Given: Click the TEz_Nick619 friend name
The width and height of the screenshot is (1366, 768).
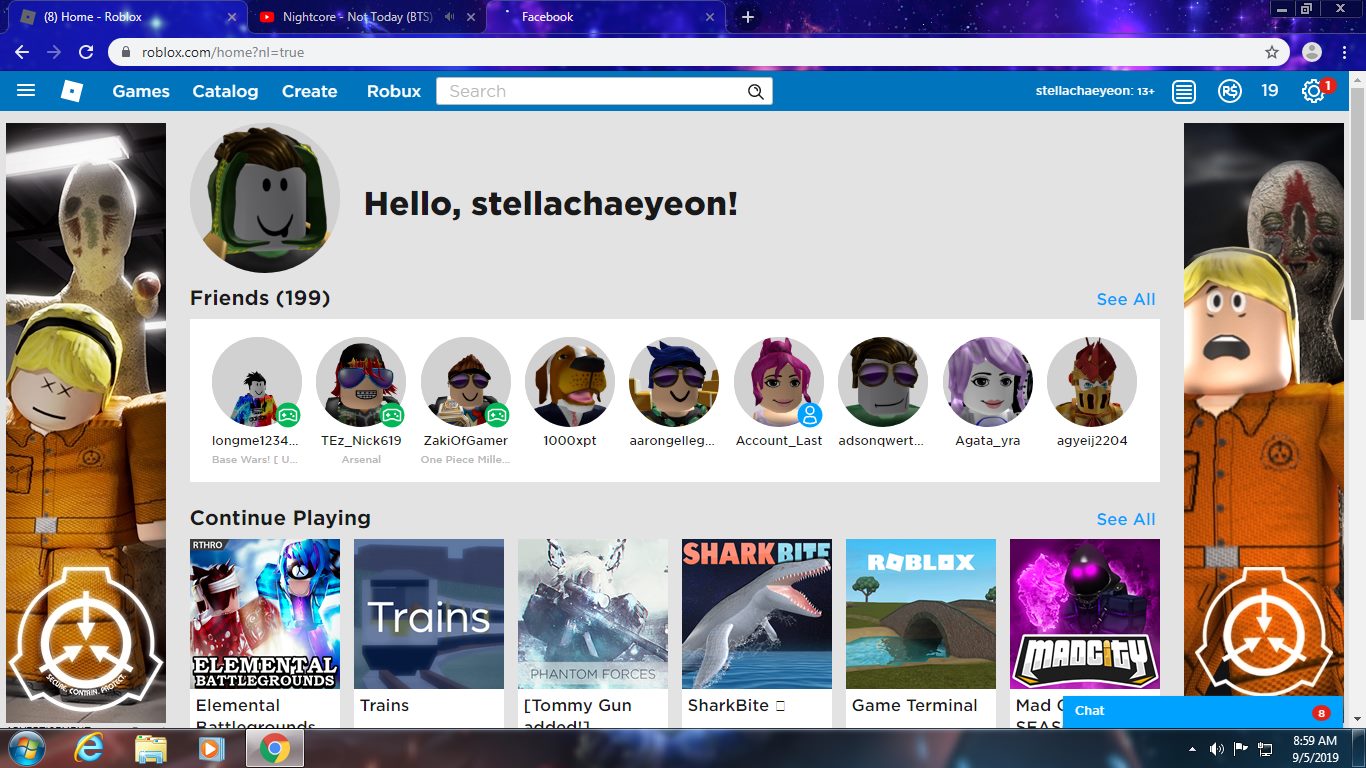Looking at the screenshot, I should tap(361, 440).
